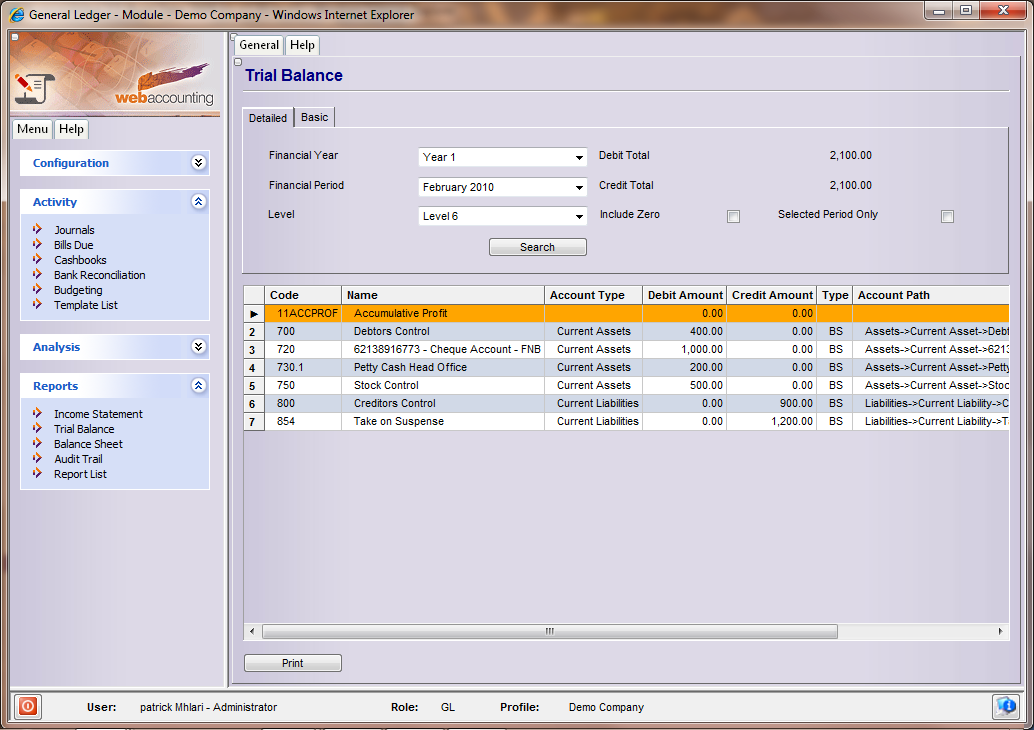Open the Financial Year dropdown
The height and width of the screenshot is (730, 1034).
pyautogui.click(x=502, y=157)
